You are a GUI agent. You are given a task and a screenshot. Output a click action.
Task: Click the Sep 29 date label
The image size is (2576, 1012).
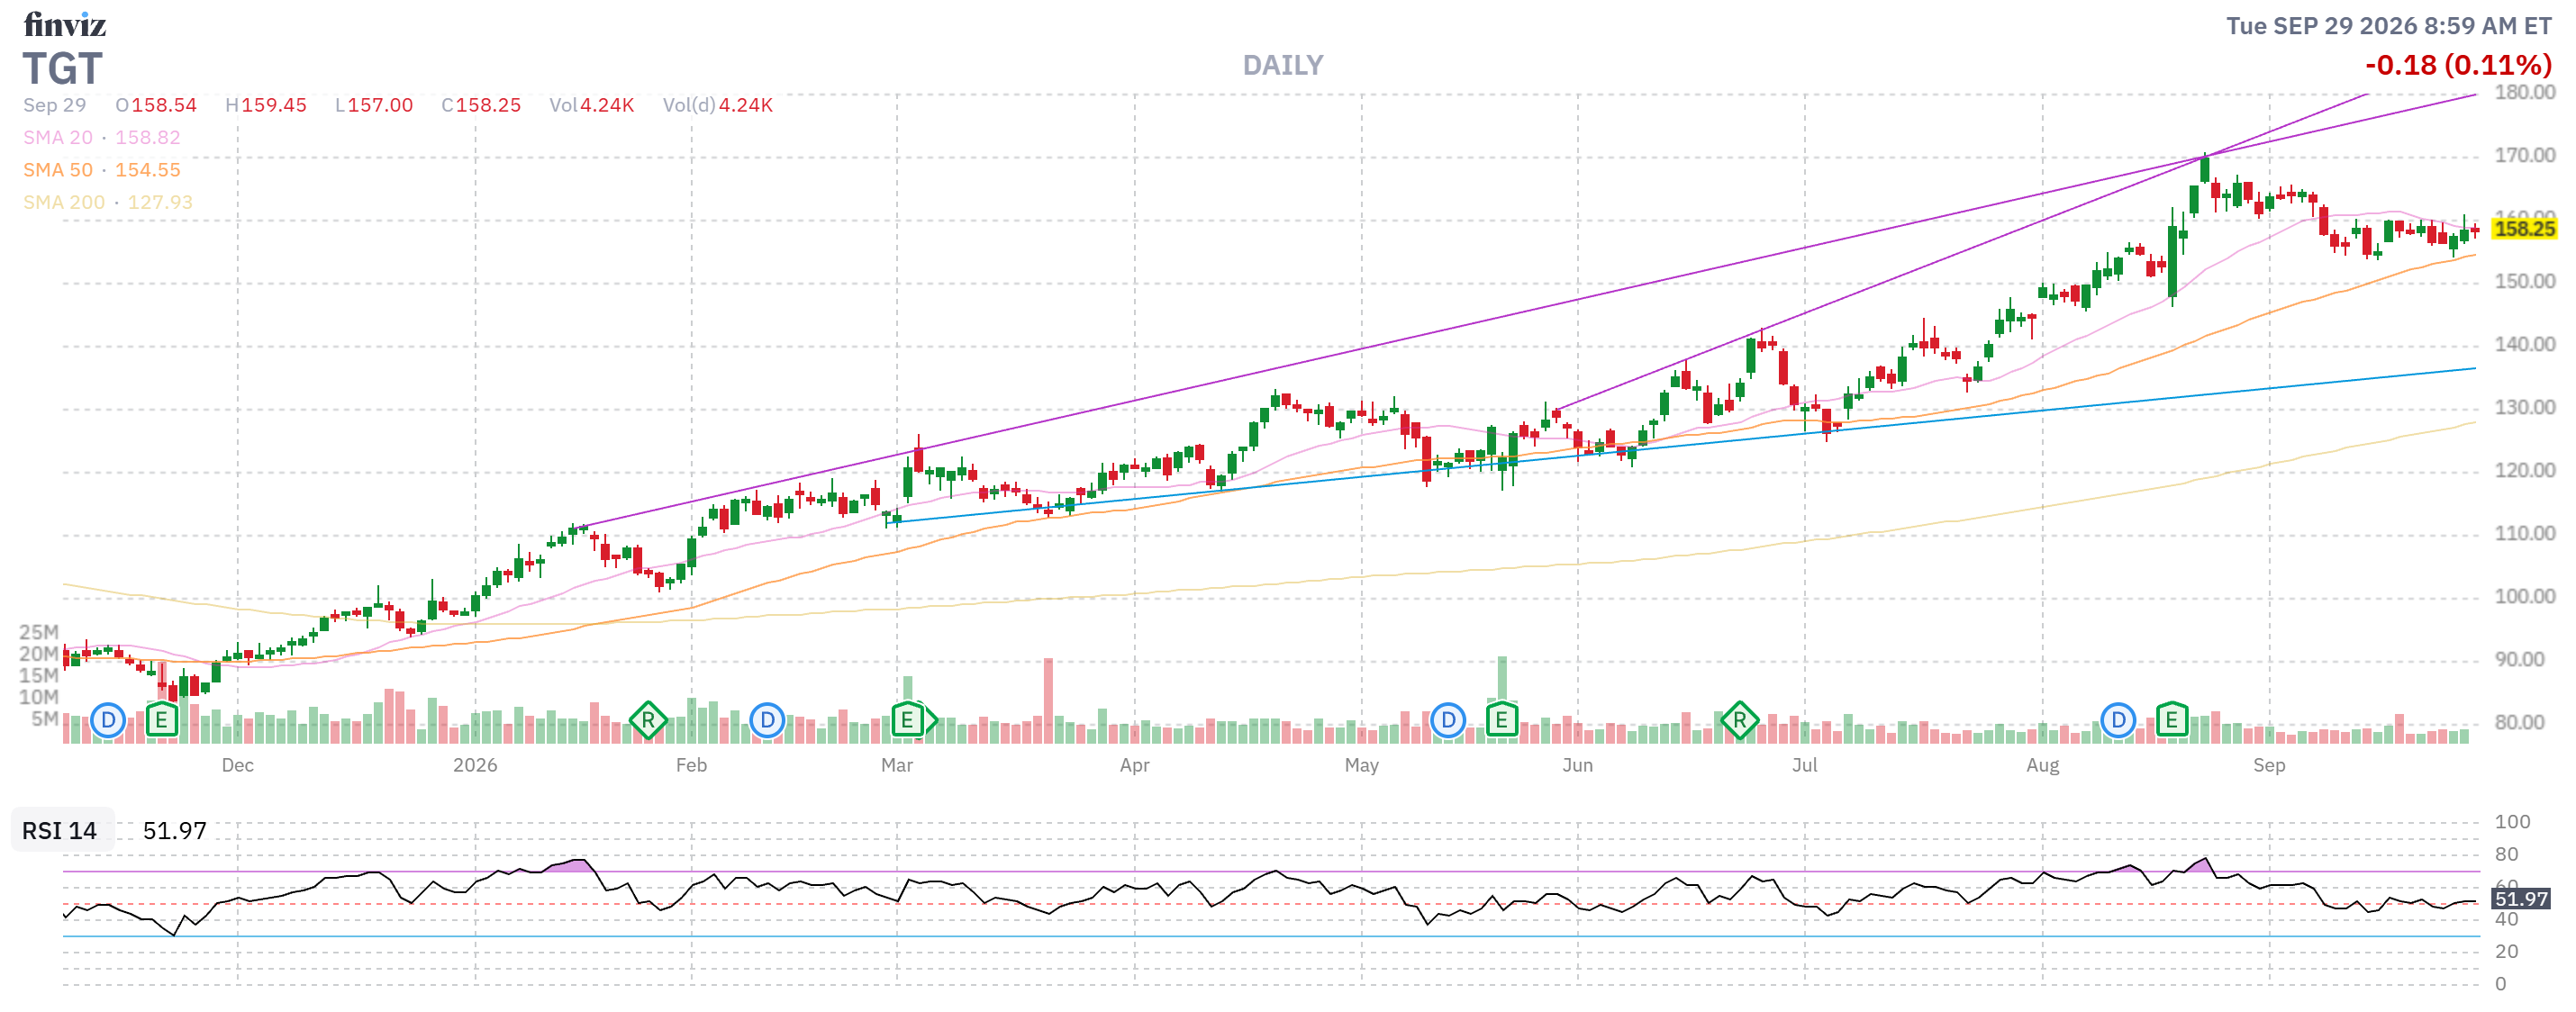55,105
